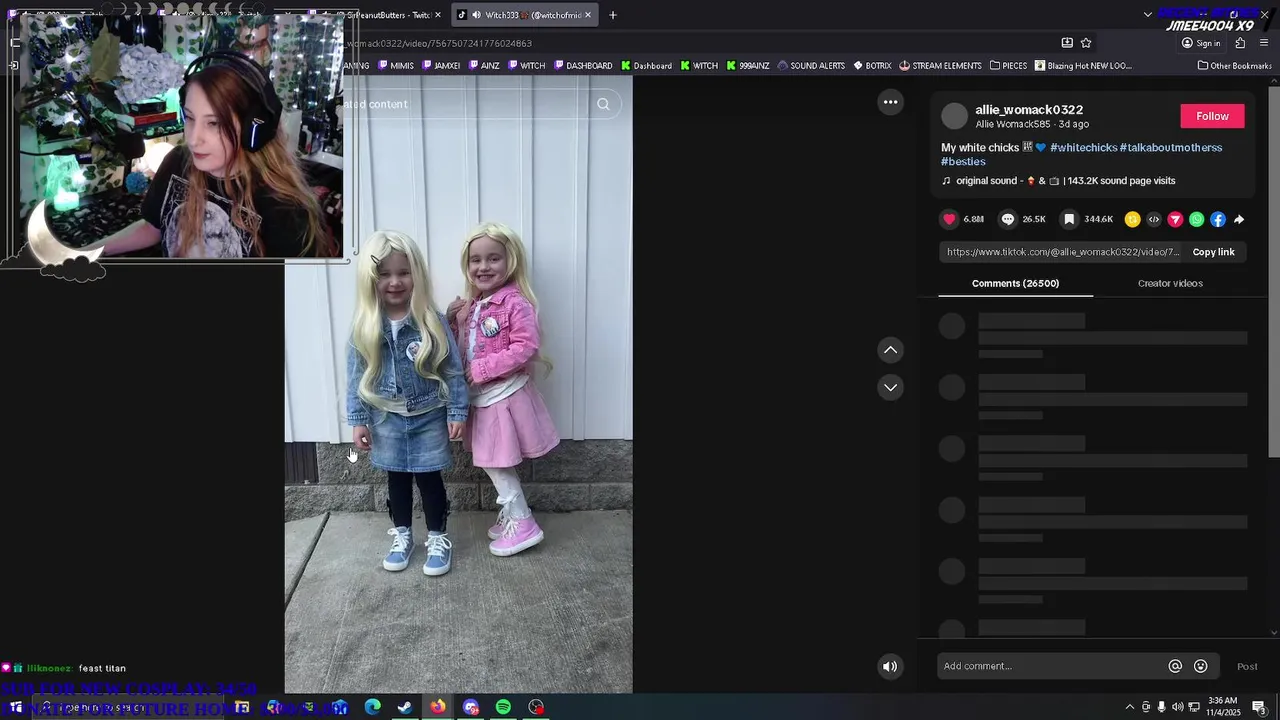Open Spotify from the taskbar

point(503,707)
